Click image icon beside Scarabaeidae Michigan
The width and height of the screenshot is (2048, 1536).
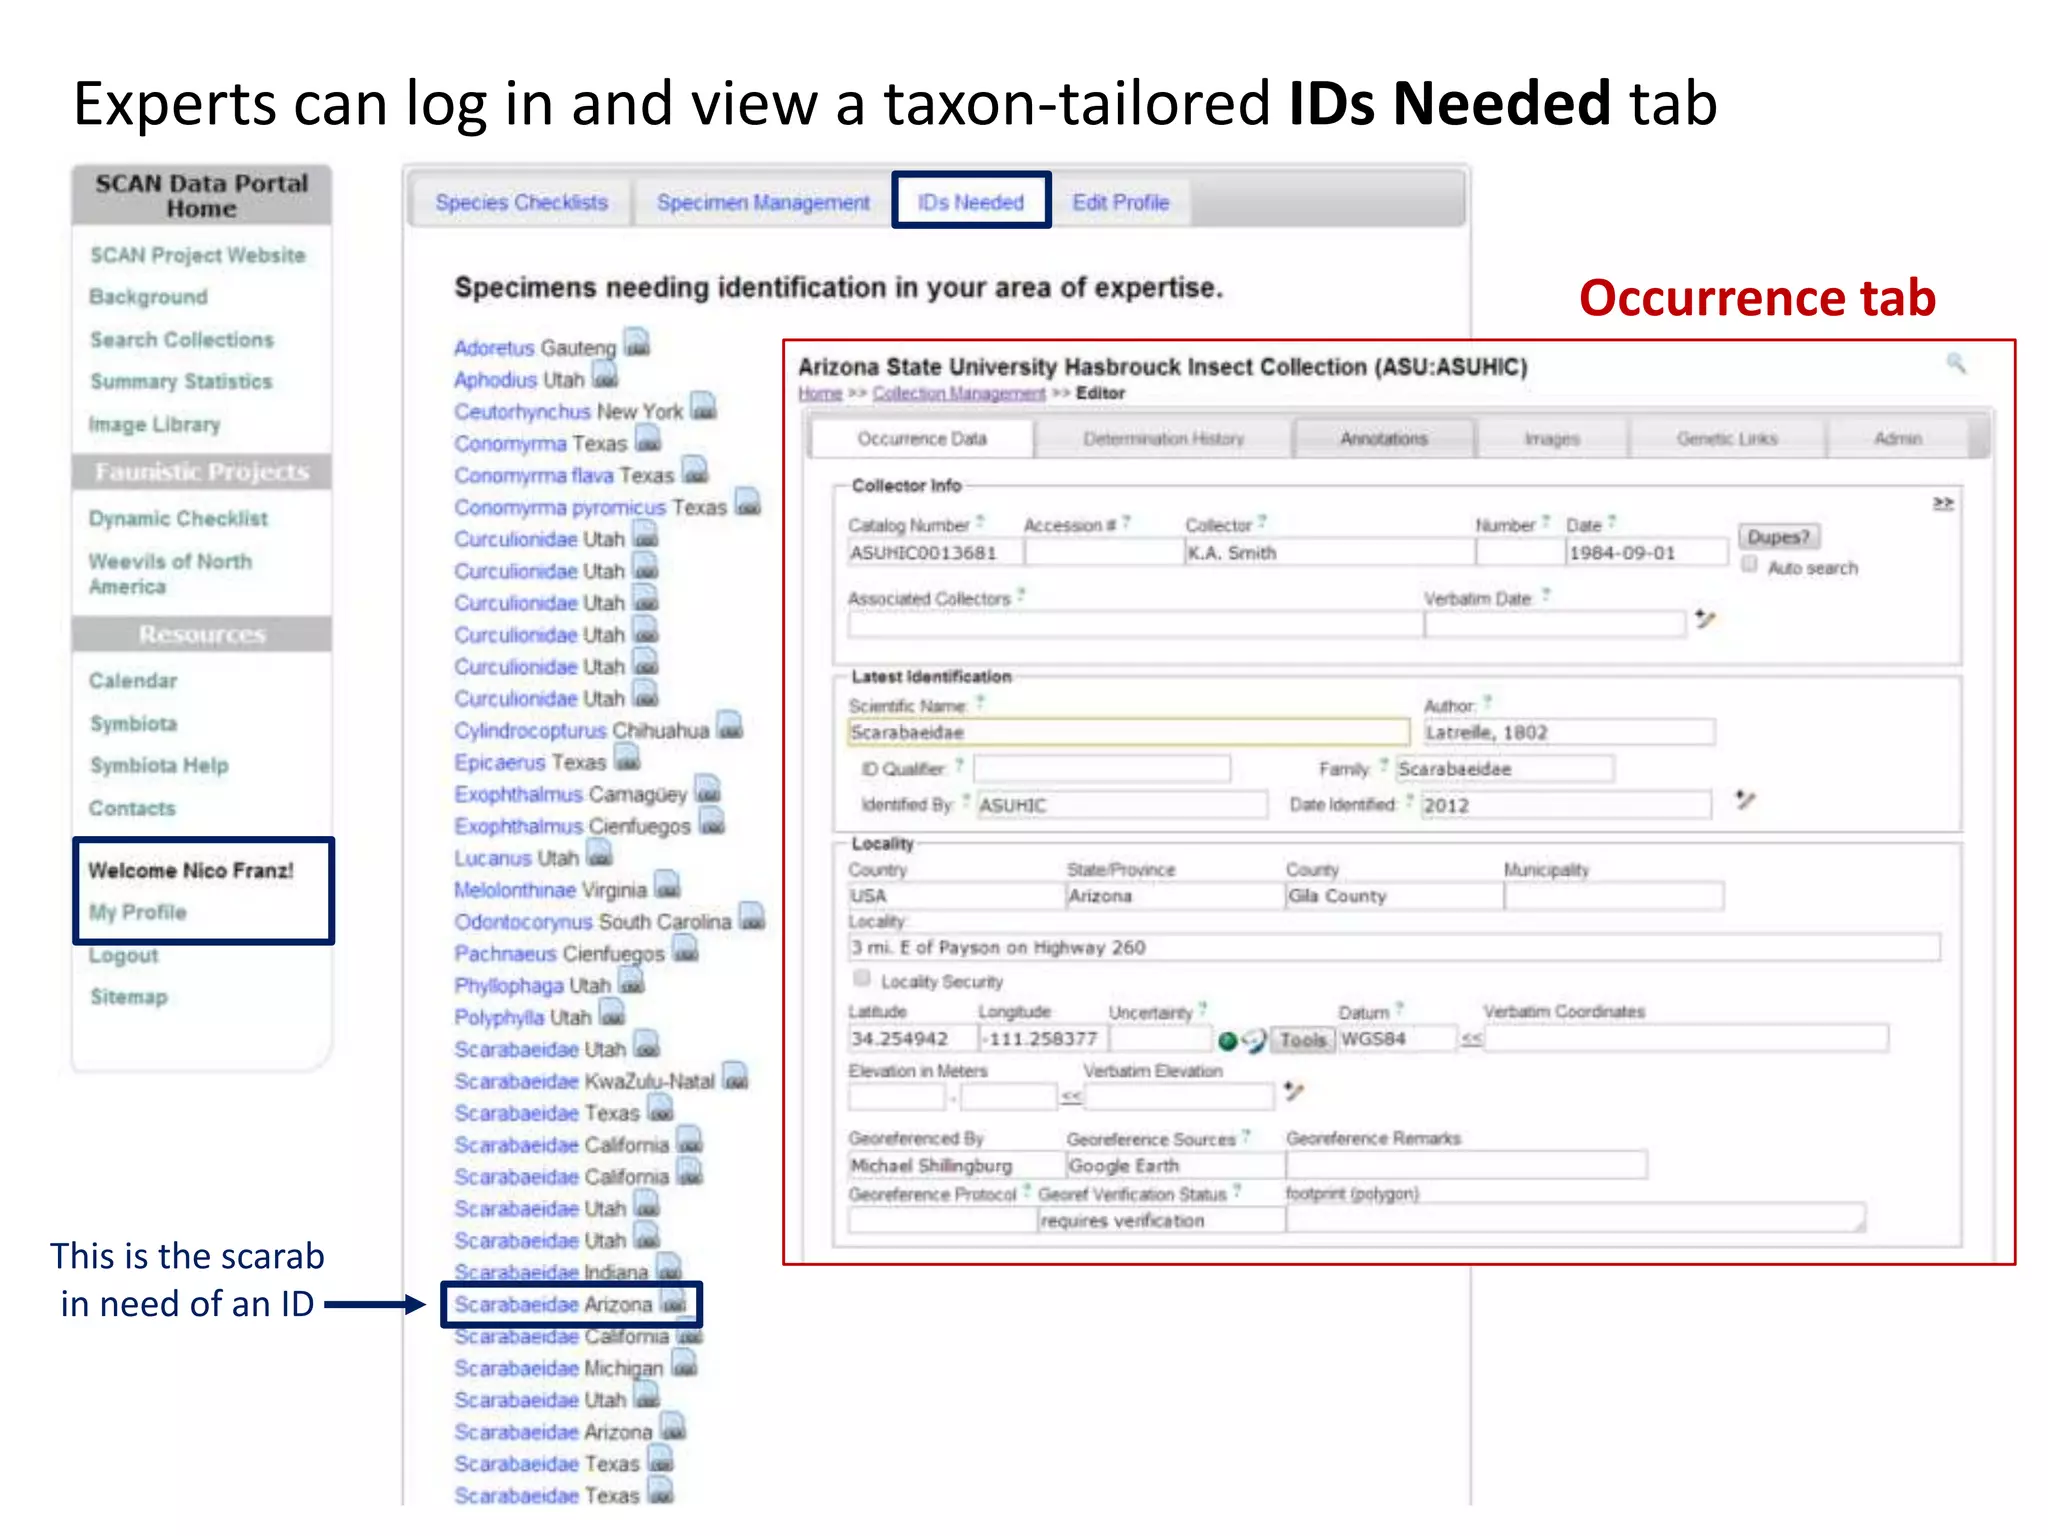point(684,1364)
